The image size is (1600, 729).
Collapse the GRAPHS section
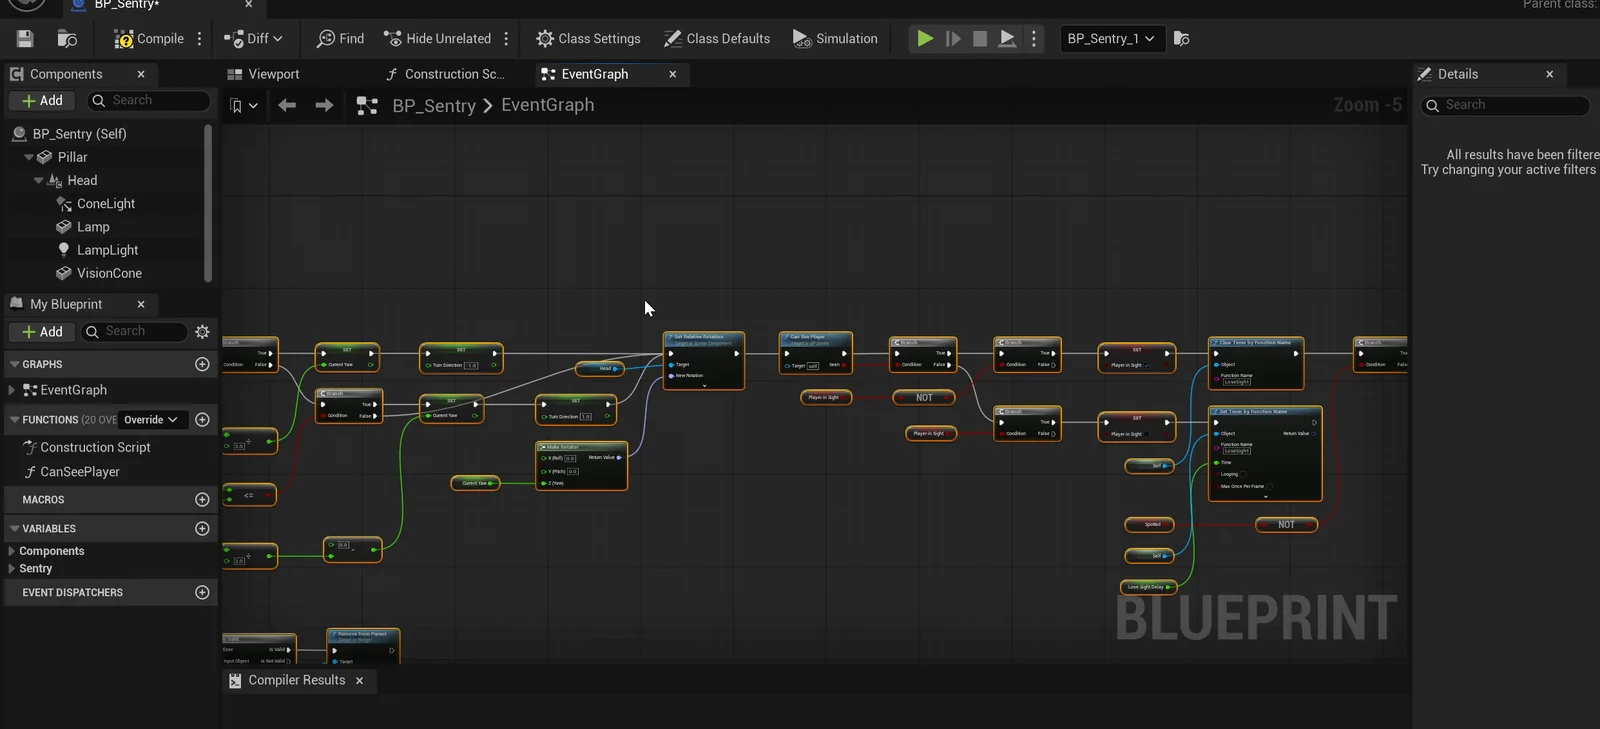point(15,364)
